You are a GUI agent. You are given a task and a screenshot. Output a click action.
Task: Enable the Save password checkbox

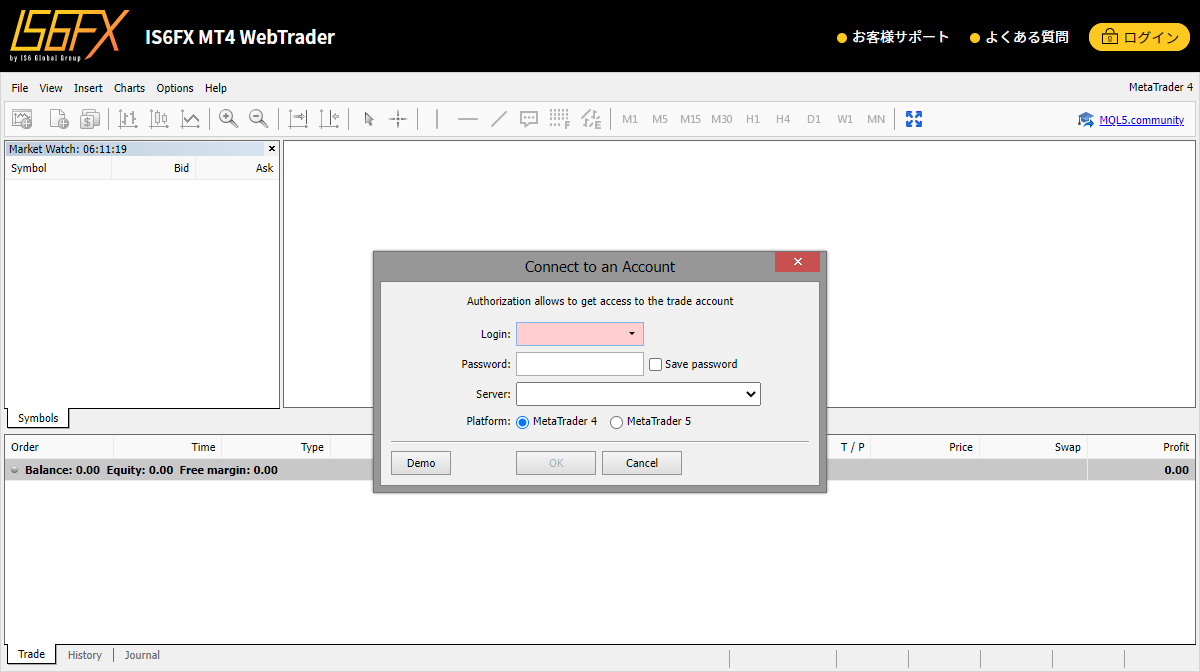pyautogui.click(x=656, y=364)
